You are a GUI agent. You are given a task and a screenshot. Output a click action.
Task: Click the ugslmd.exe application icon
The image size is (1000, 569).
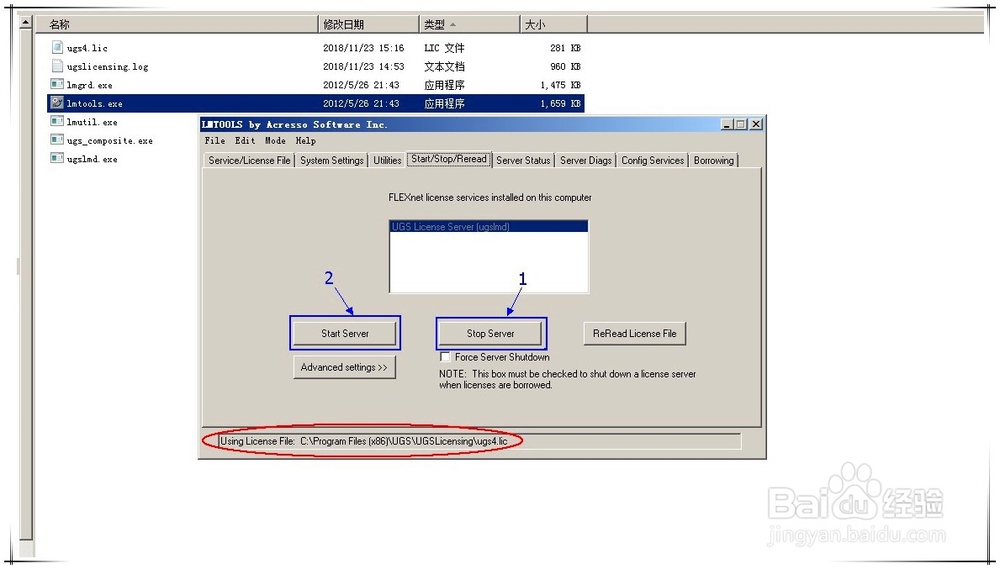point(57,158)
